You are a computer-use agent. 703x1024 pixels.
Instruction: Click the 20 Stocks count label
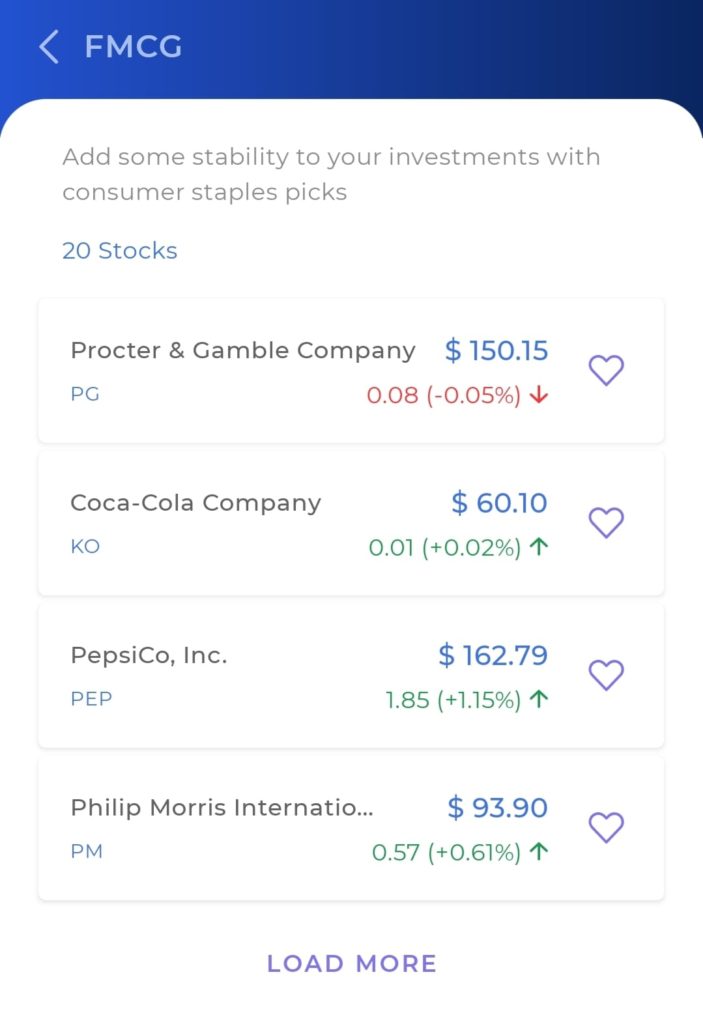click(120, 251)
